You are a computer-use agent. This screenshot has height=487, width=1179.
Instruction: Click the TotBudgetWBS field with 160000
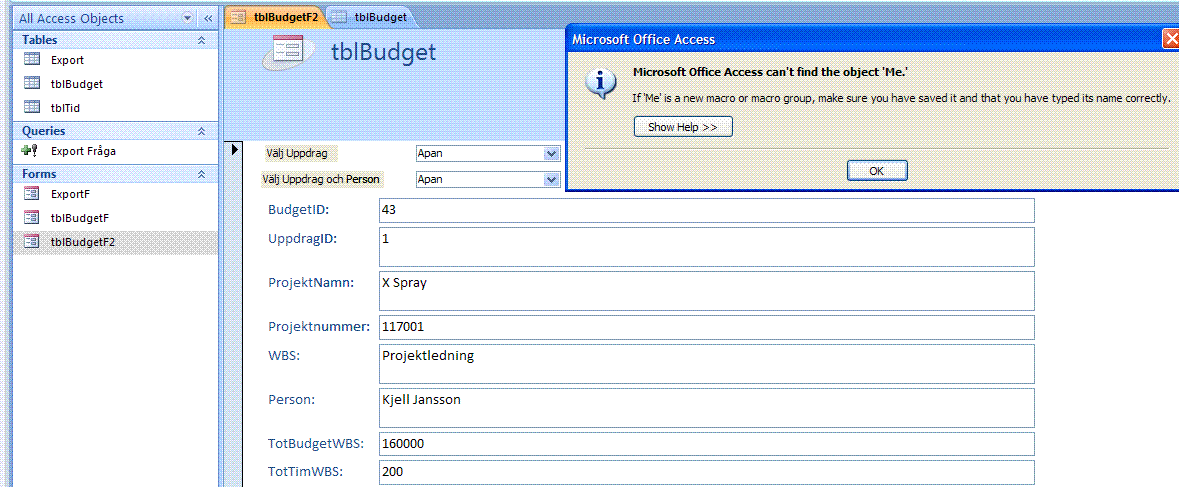pyautogui.click(x=707, y=443)
